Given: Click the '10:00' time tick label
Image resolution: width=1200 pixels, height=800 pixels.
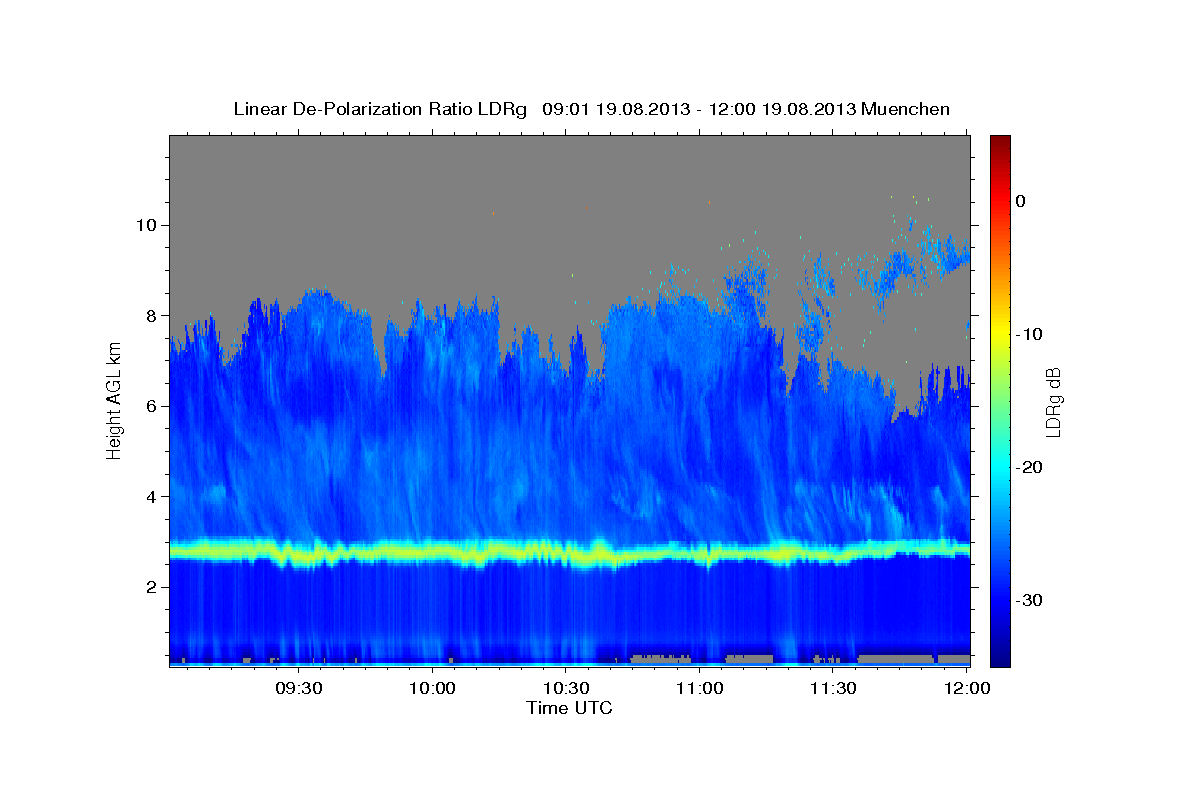Looking at the screenshot, I should 433,688.
